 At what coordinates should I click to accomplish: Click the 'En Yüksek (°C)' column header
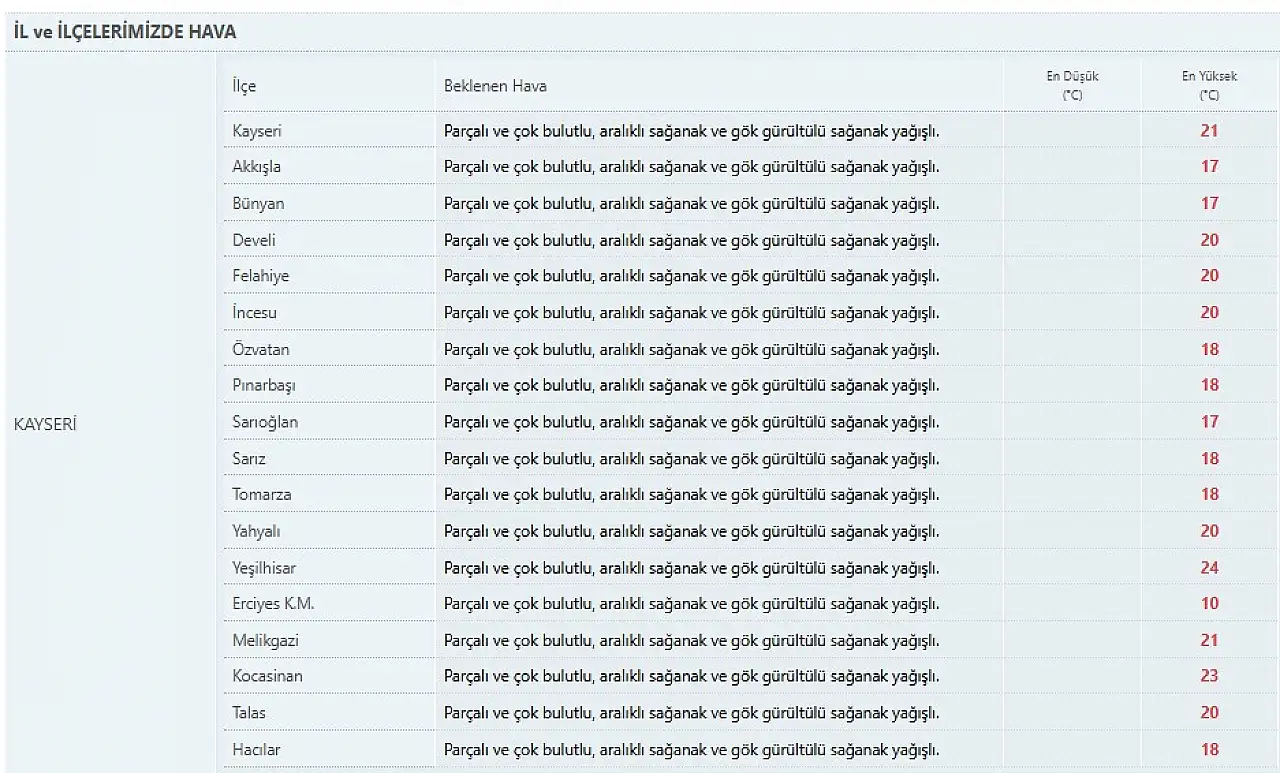click(x=1209, y=85)
